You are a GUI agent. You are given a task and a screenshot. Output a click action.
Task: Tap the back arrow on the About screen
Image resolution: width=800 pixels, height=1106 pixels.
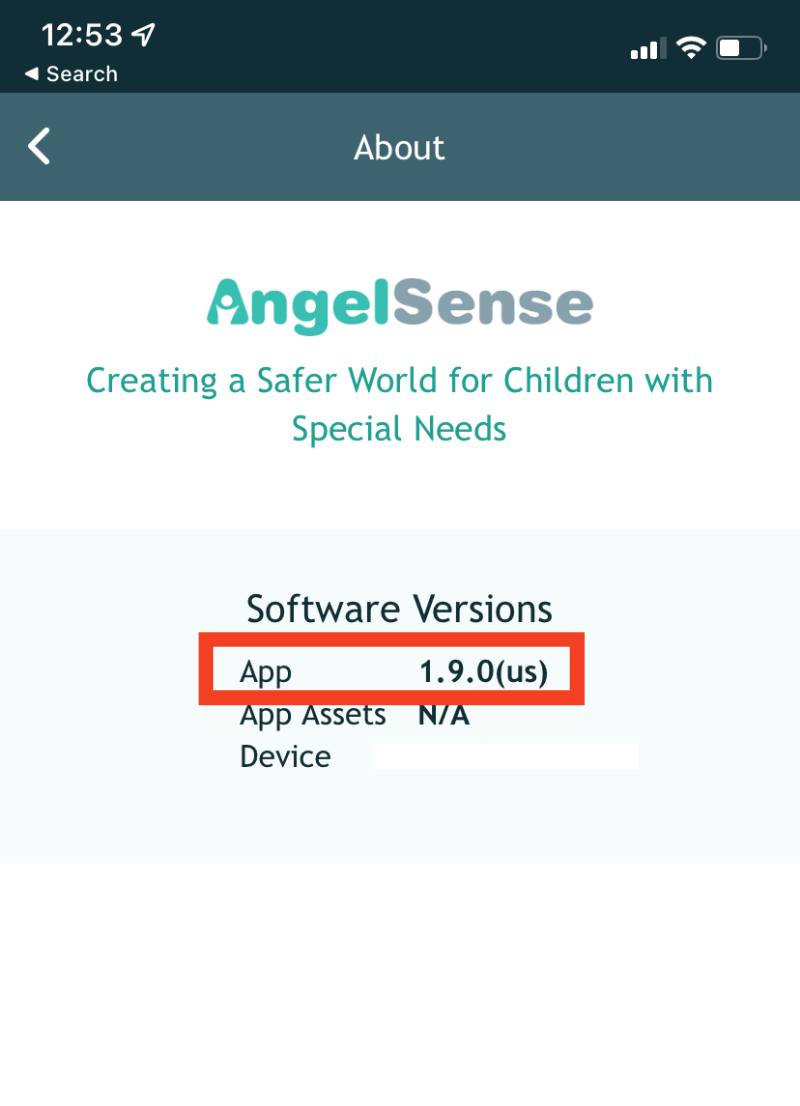(38, 146)
